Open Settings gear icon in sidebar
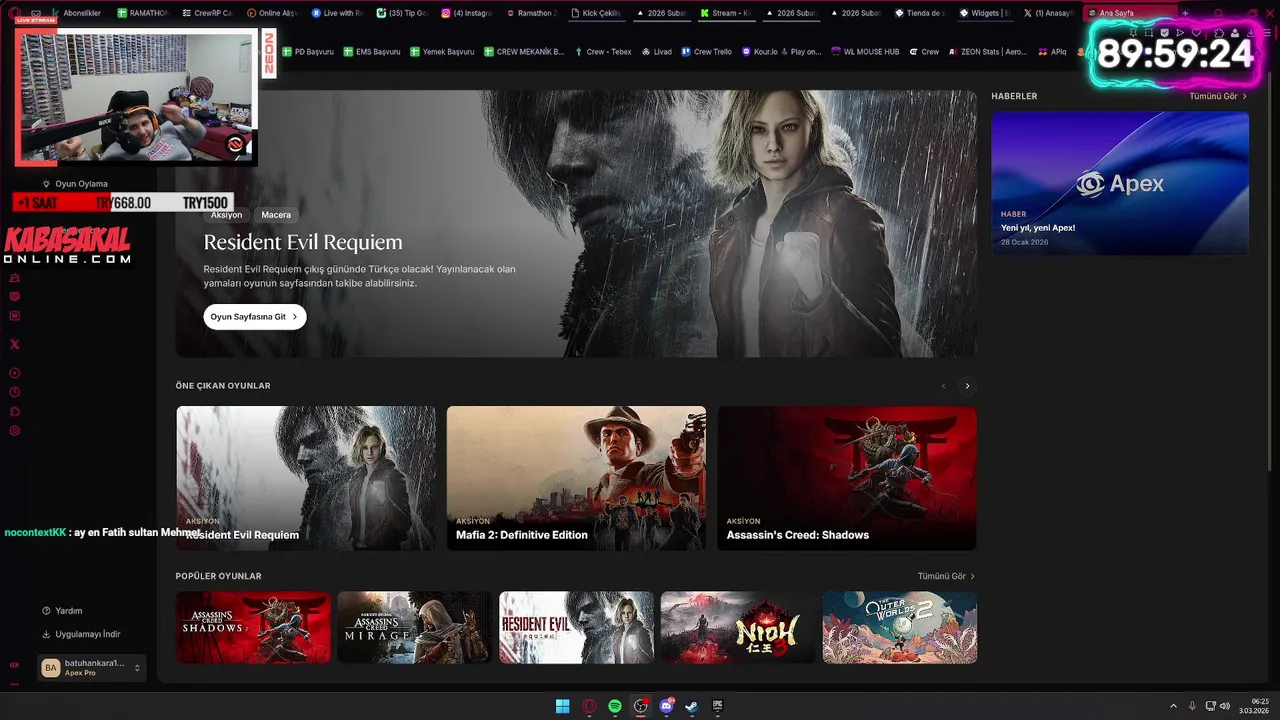 point(15,431)
